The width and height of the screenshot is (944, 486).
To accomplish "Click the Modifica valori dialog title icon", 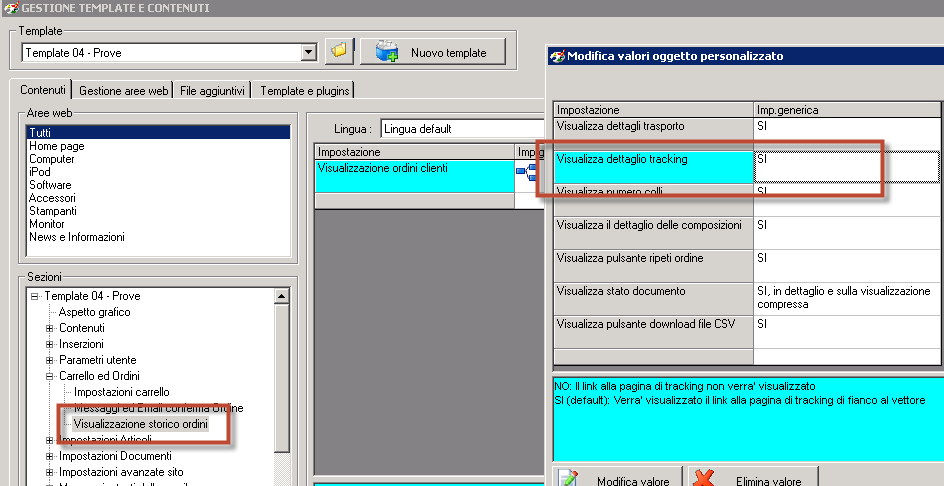I will pyautogui.click(x=557, y=56).
